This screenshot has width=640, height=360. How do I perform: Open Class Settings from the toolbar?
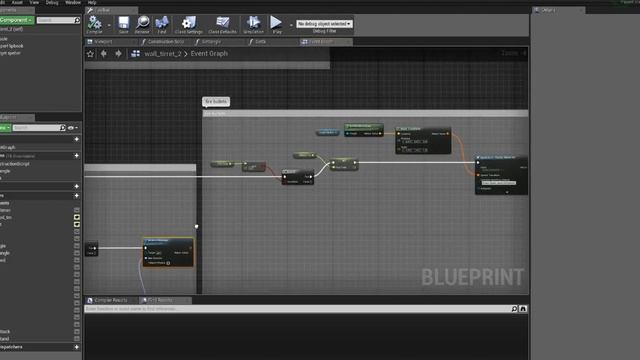click(x=189, y=24)
